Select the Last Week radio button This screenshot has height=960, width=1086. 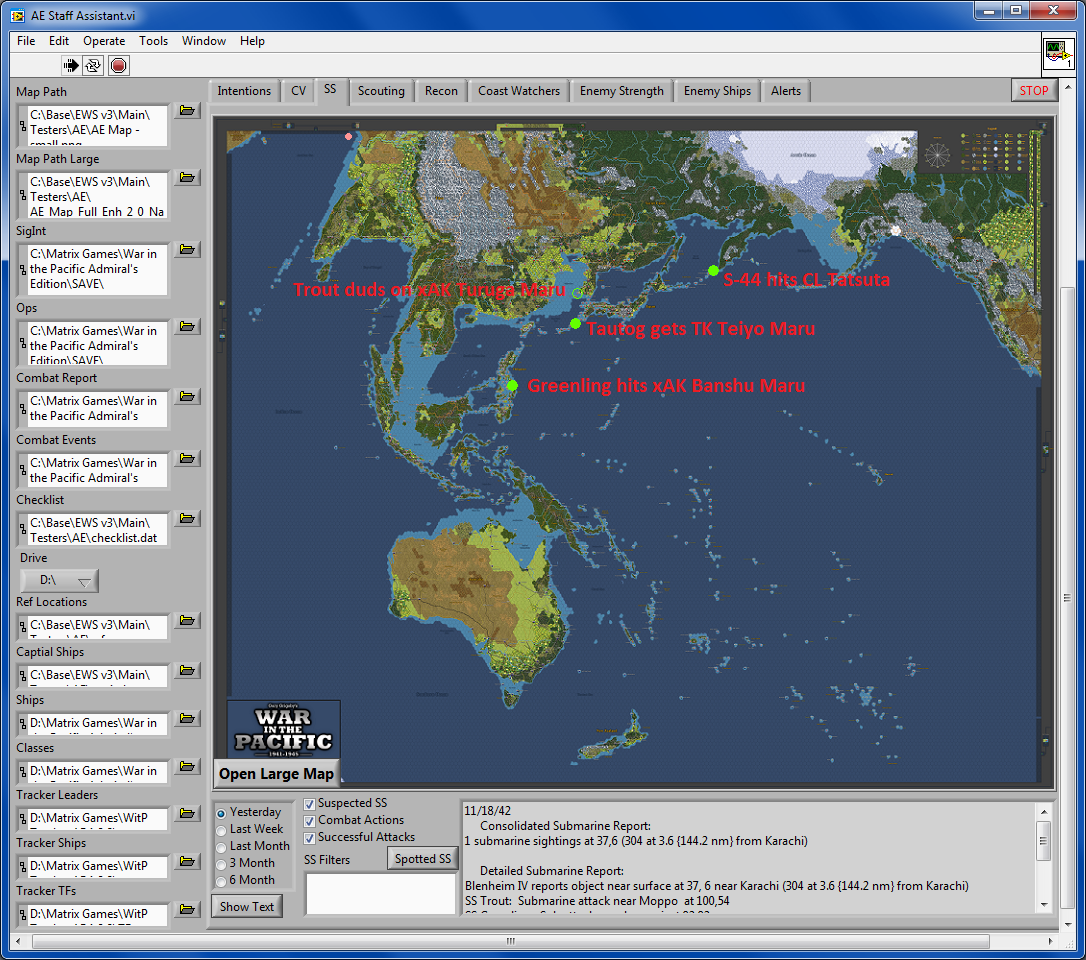pyautogui.click(x=222, y=830)
